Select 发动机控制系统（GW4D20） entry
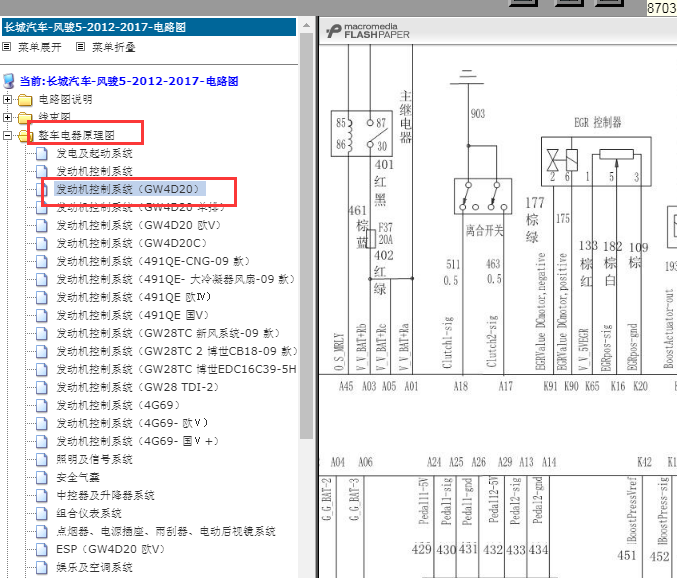Viewport: 677px width, 578px height. [130, 189]
